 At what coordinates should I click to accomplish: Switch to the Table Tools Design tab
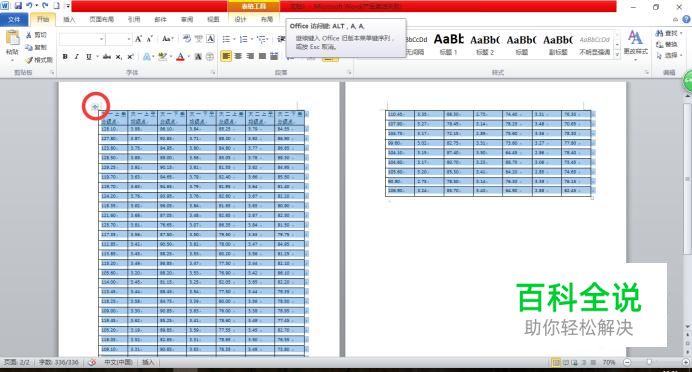pos(241,19)
